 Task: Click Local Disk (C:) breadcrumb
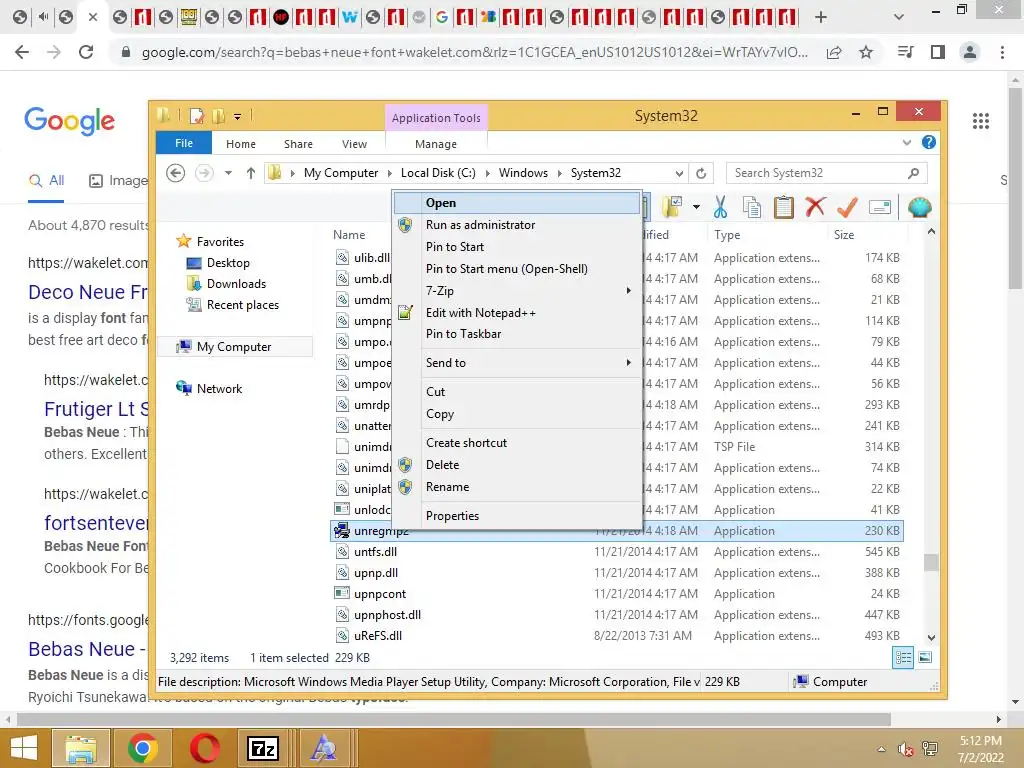[438, 173]
